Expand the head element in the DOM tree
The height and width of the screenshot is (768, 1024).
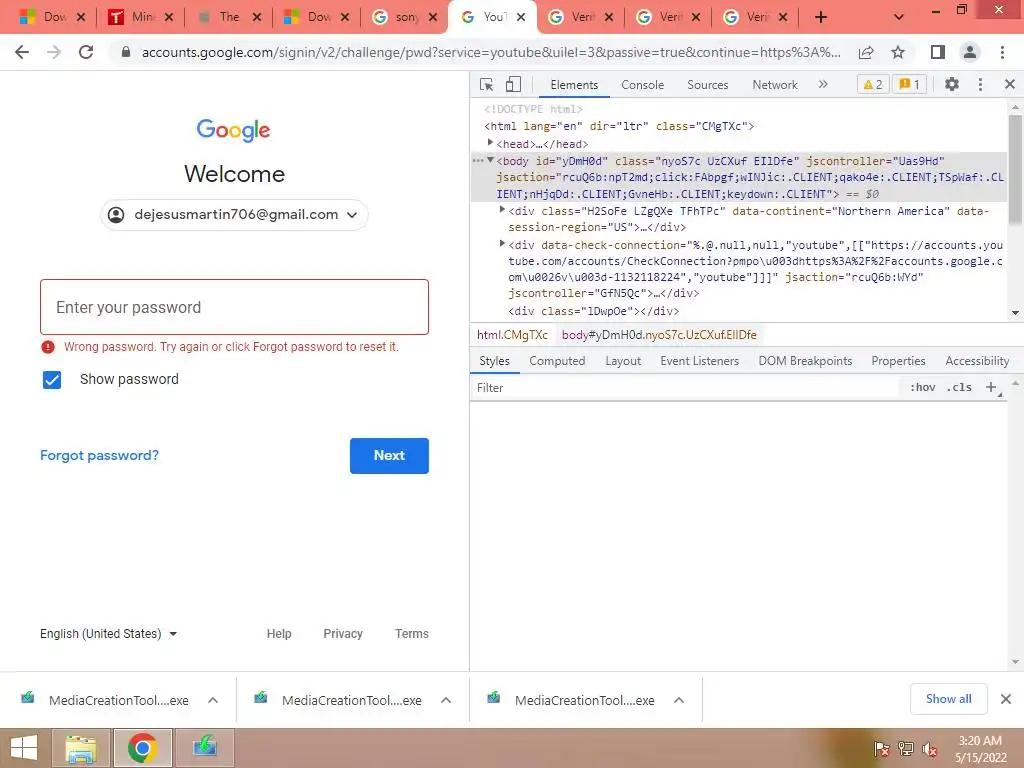(490, 142)
